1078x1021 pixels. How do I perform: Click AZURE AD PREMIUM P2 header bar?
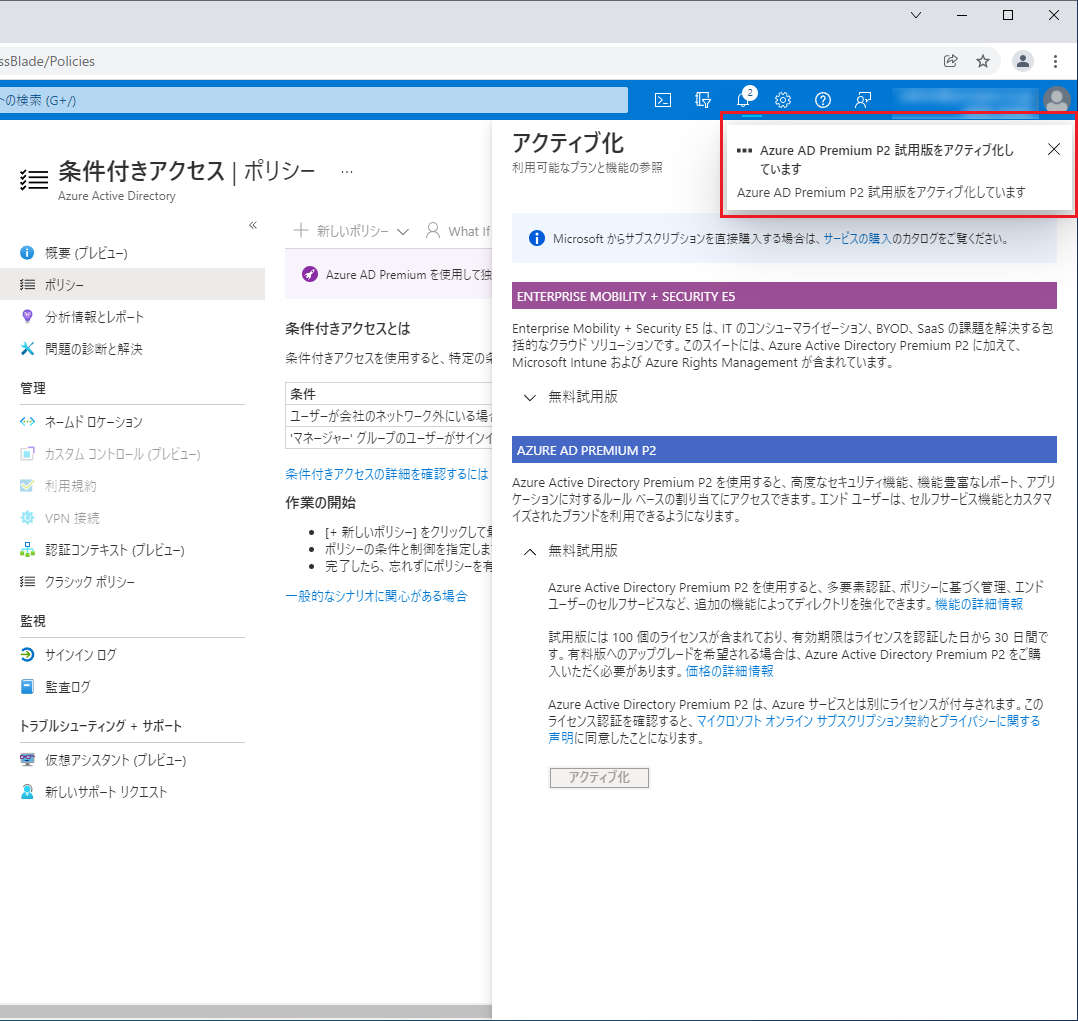click(x=784, y=450)
